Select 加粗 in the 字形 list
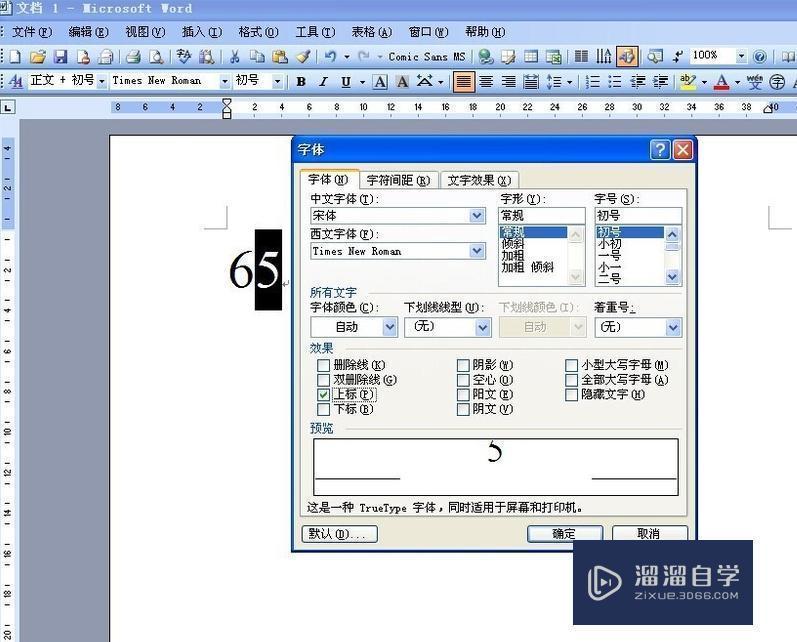Viewport: 797px width, 642px height. point(512,256)
